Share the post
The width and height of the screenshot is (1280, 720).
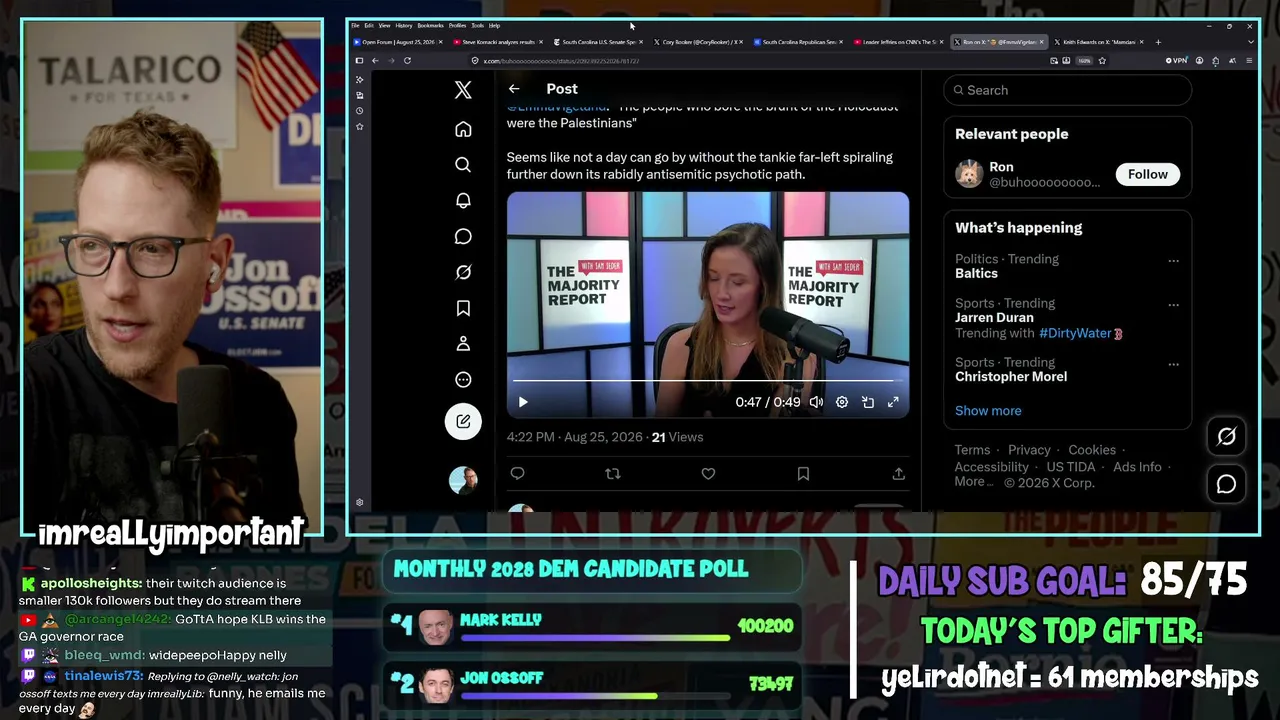[x=898, y=474]
